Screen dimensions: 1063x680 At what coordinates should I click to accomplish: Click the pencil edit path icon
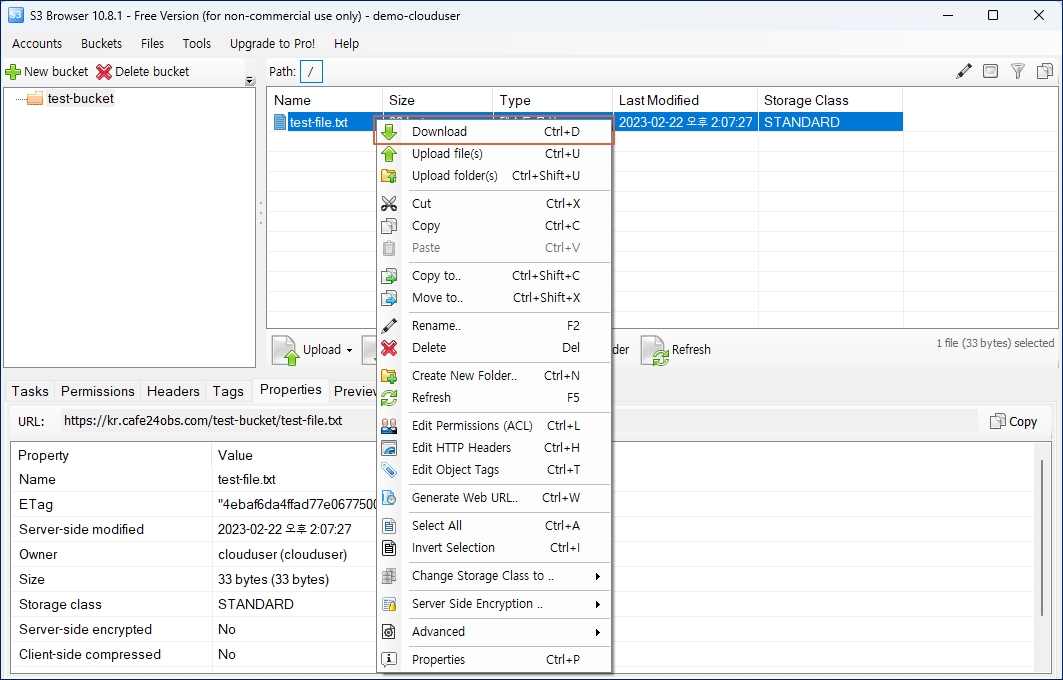tap(964, 71)
